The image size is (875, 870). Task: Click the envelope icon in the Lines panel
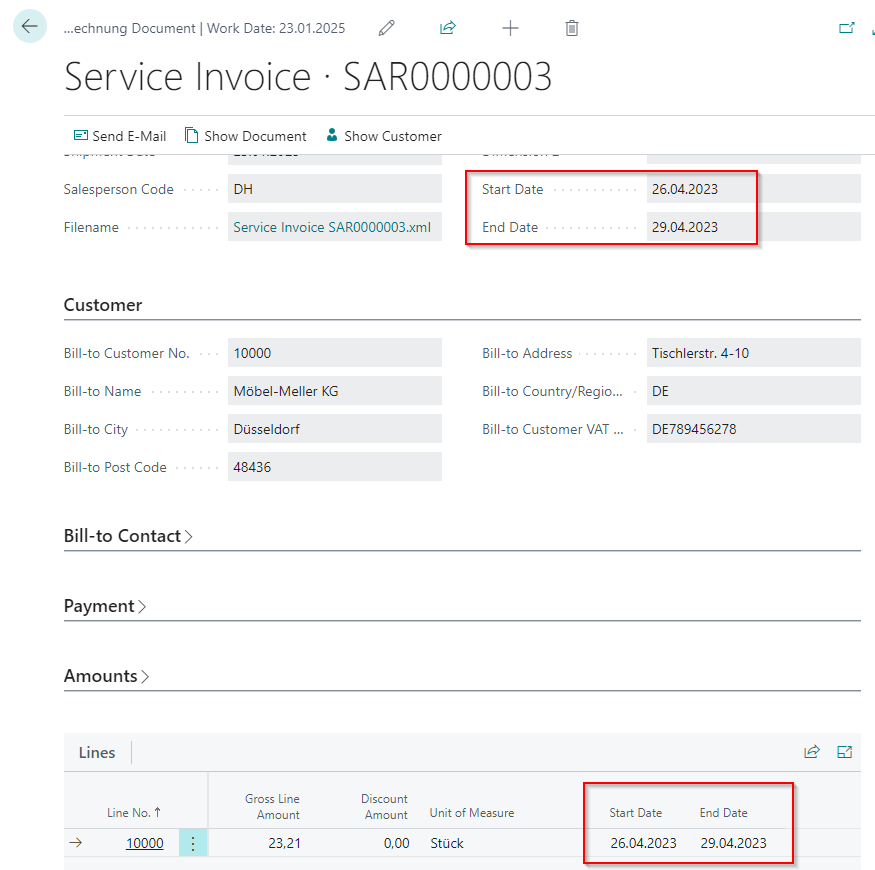[x=845, y=752]
